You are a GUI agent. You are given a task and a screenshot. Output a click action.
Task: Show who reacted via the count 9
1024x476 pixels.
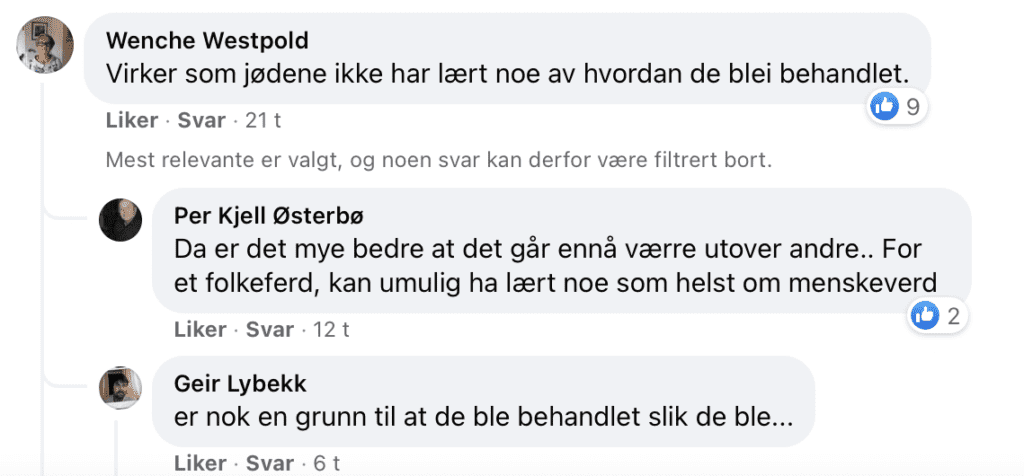tap(913, 106)
